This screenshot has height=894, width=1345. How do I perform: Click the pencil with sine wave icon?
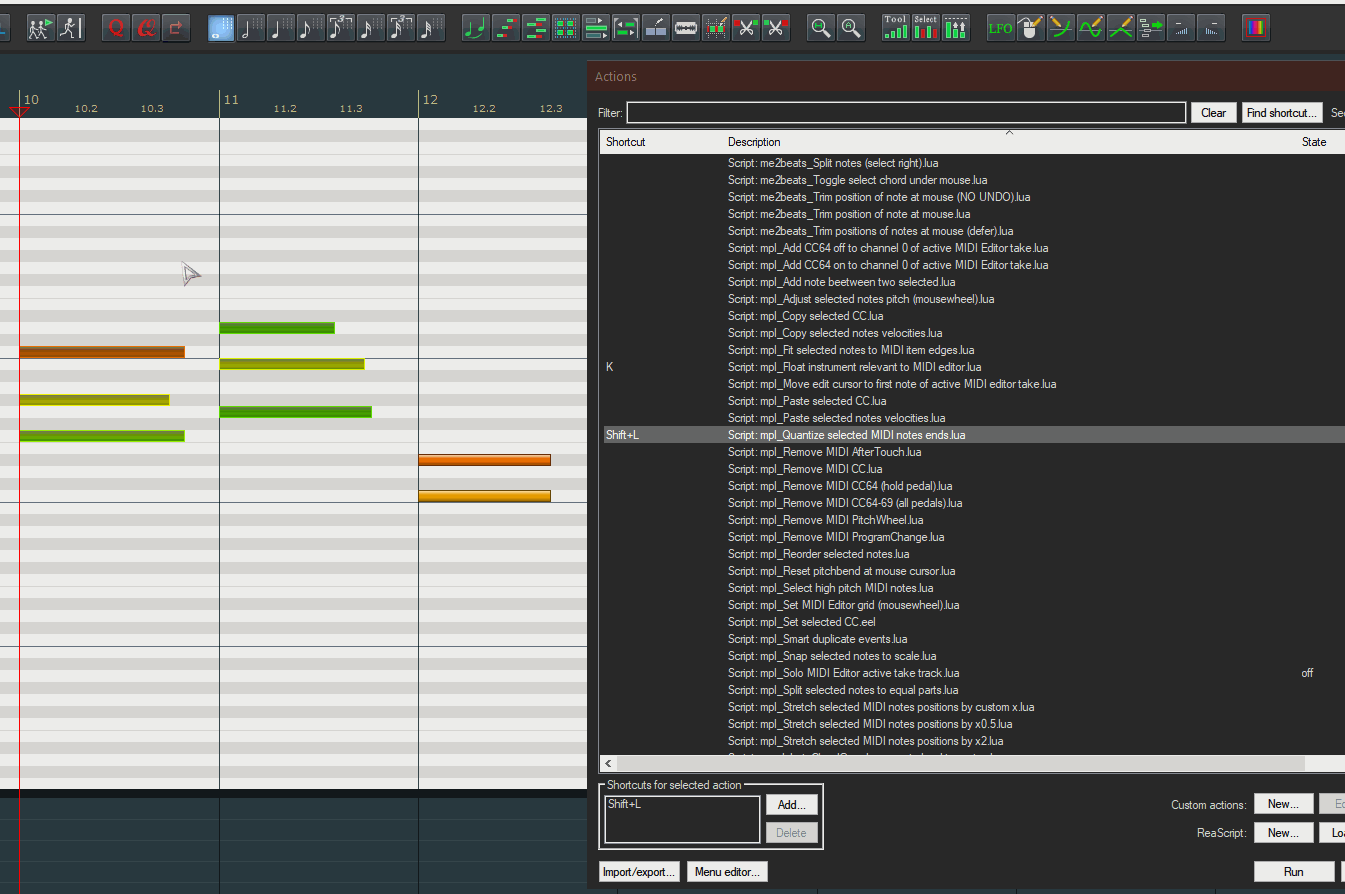1090,28
